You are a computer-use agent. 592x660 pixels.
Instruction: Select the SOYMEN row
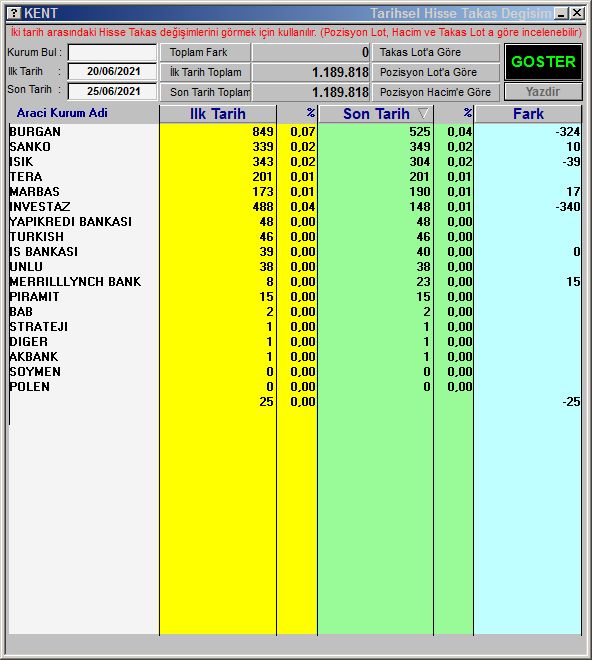click(295, 372)
